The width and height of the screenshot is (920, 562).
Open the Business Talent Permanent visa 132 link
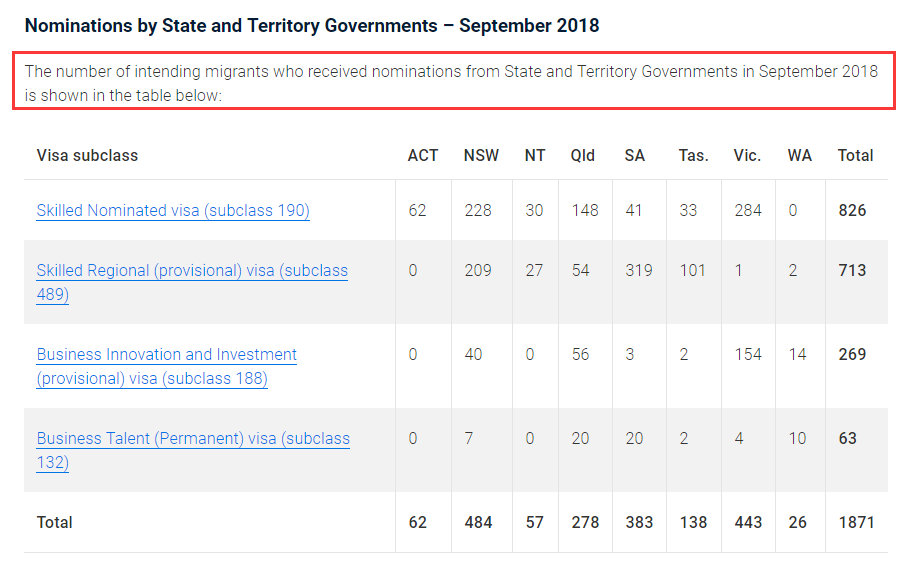click(x=193, y=439)
